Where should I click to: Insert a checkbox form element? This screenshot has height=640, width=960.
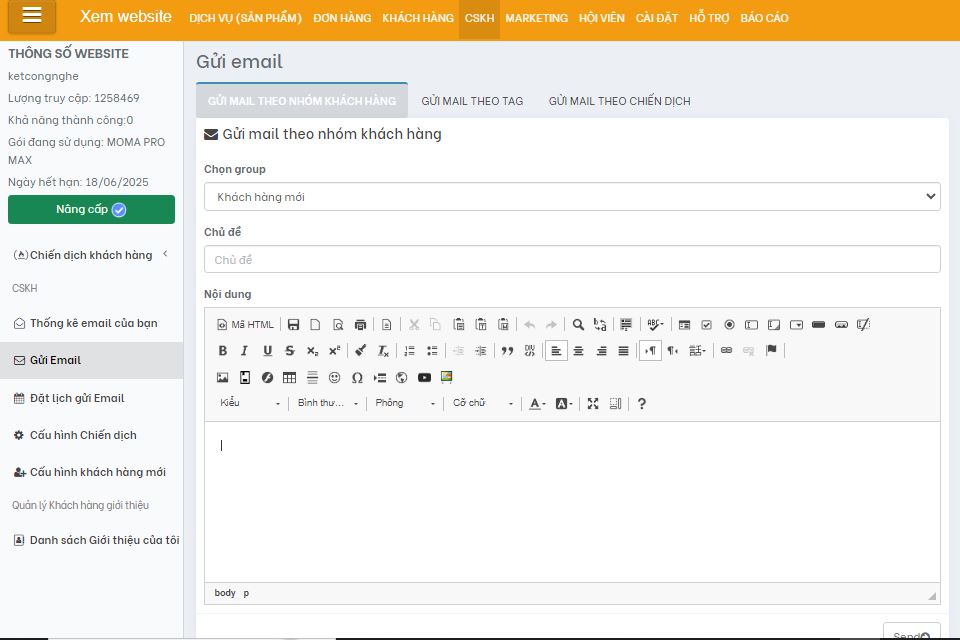706,325
